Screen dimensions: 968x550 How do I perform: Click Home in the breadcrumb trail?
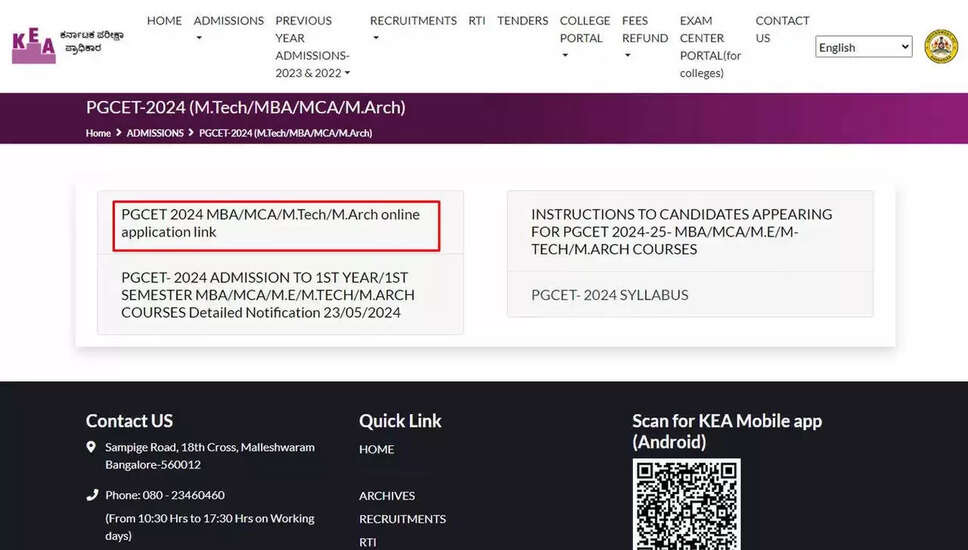[x=98, y=133]
